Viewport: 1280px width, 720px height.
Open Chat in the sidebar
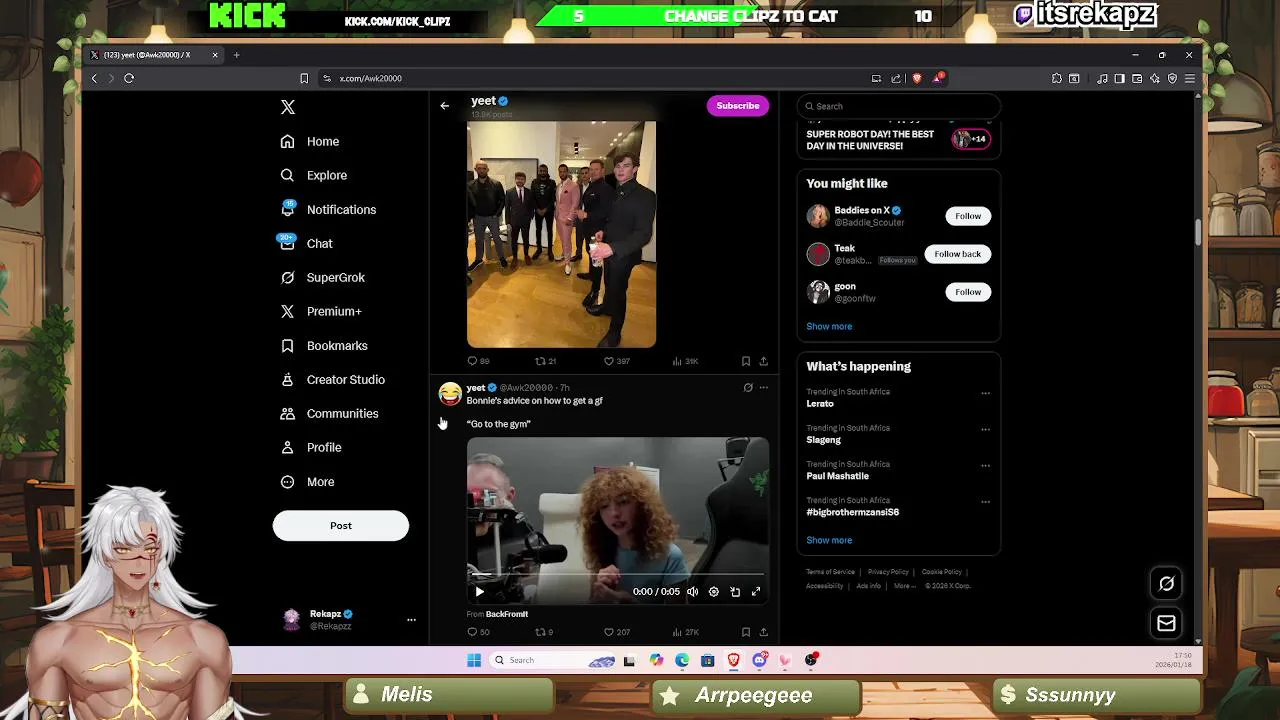click(x=306, y=244)
